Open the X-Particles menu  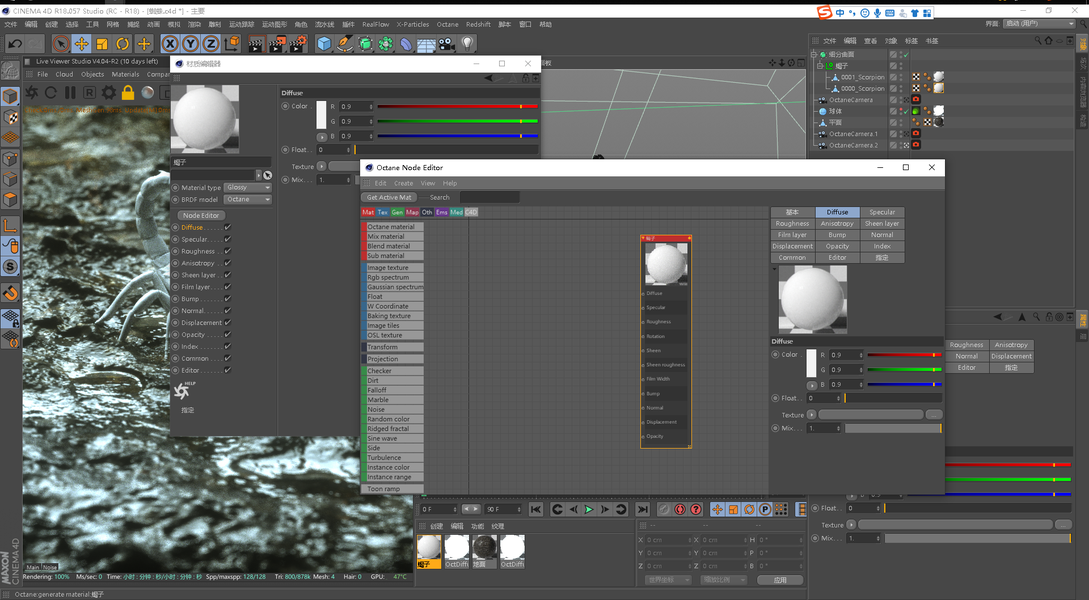coord(413,24)
